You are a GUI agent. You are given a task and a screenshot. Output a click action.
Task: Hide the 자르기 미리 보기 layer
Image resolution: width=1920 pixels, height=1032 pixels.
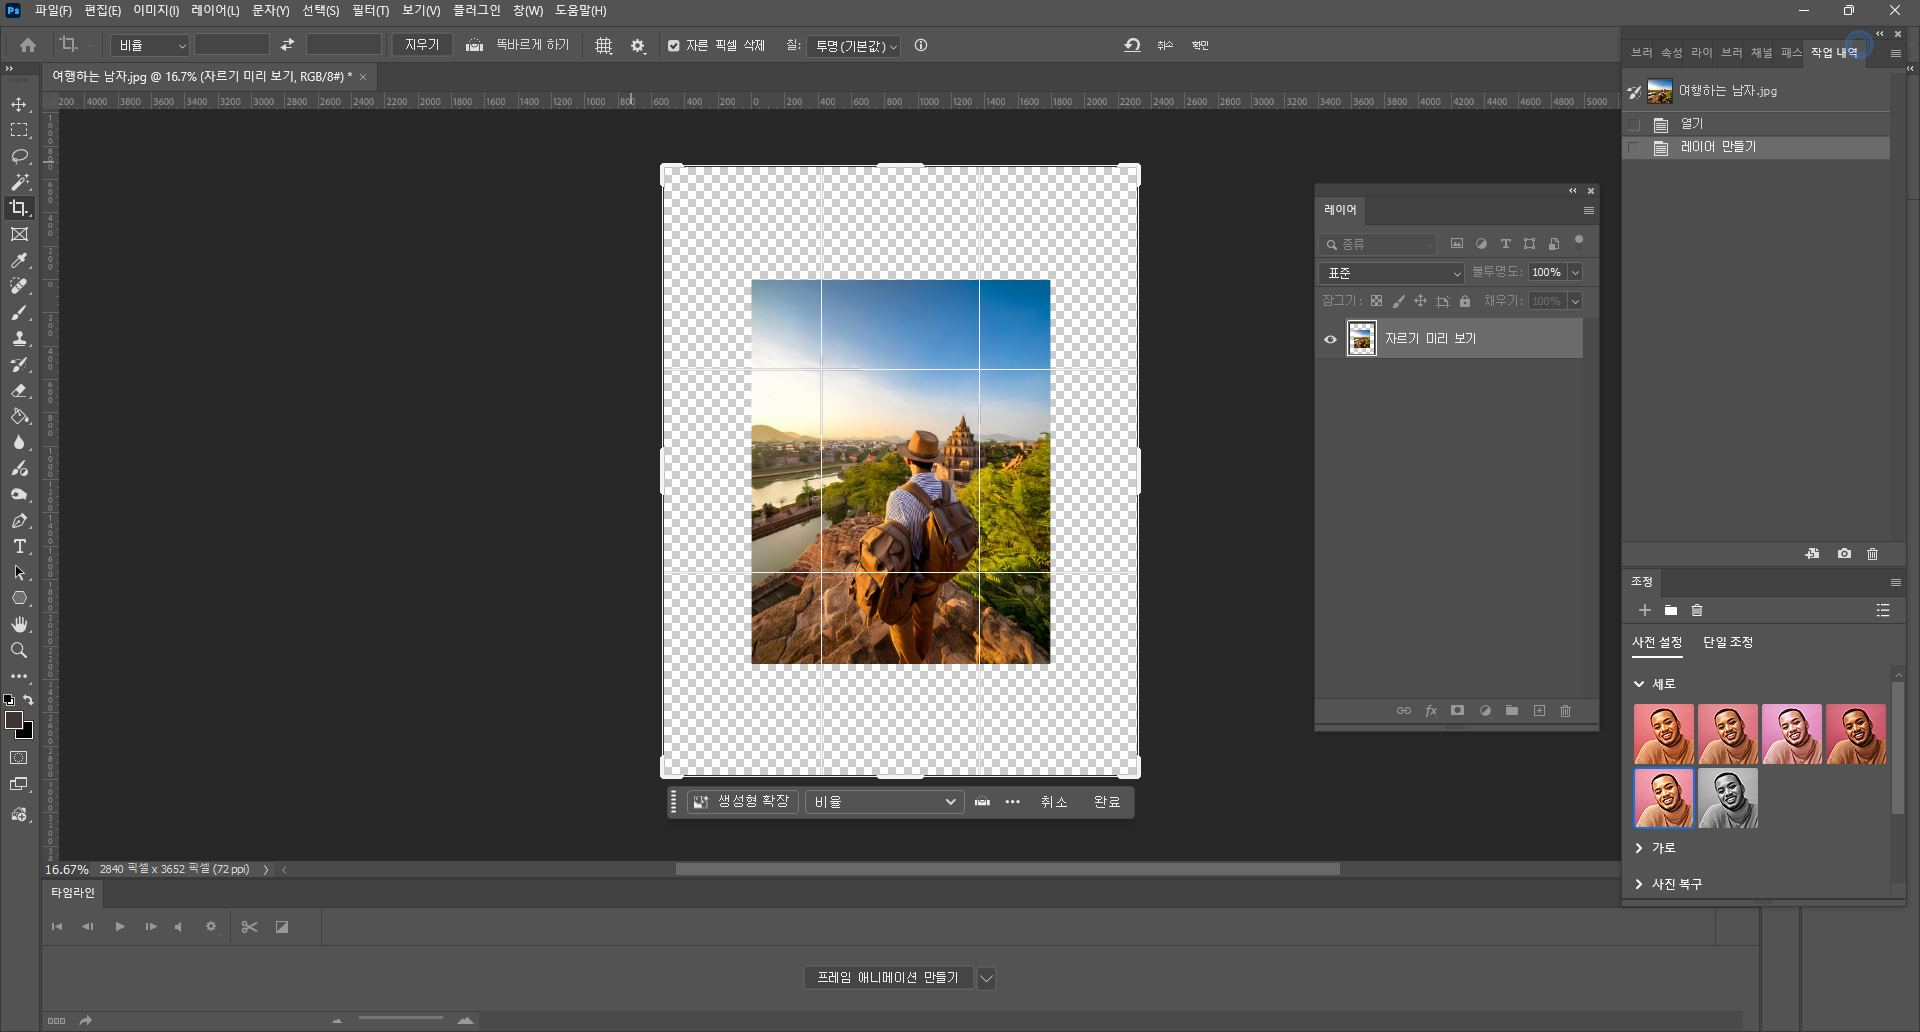(x=1330, y=339)
